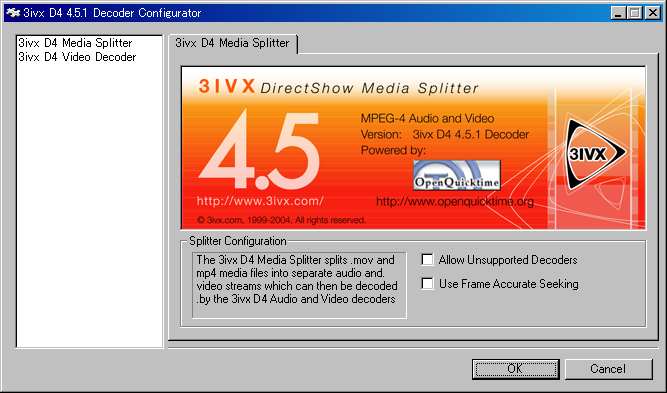Click the 3ivx triangle logo in banner
The height and width of the screenshot is (393, 667).
pyautogui.click(x=596, y=154)
